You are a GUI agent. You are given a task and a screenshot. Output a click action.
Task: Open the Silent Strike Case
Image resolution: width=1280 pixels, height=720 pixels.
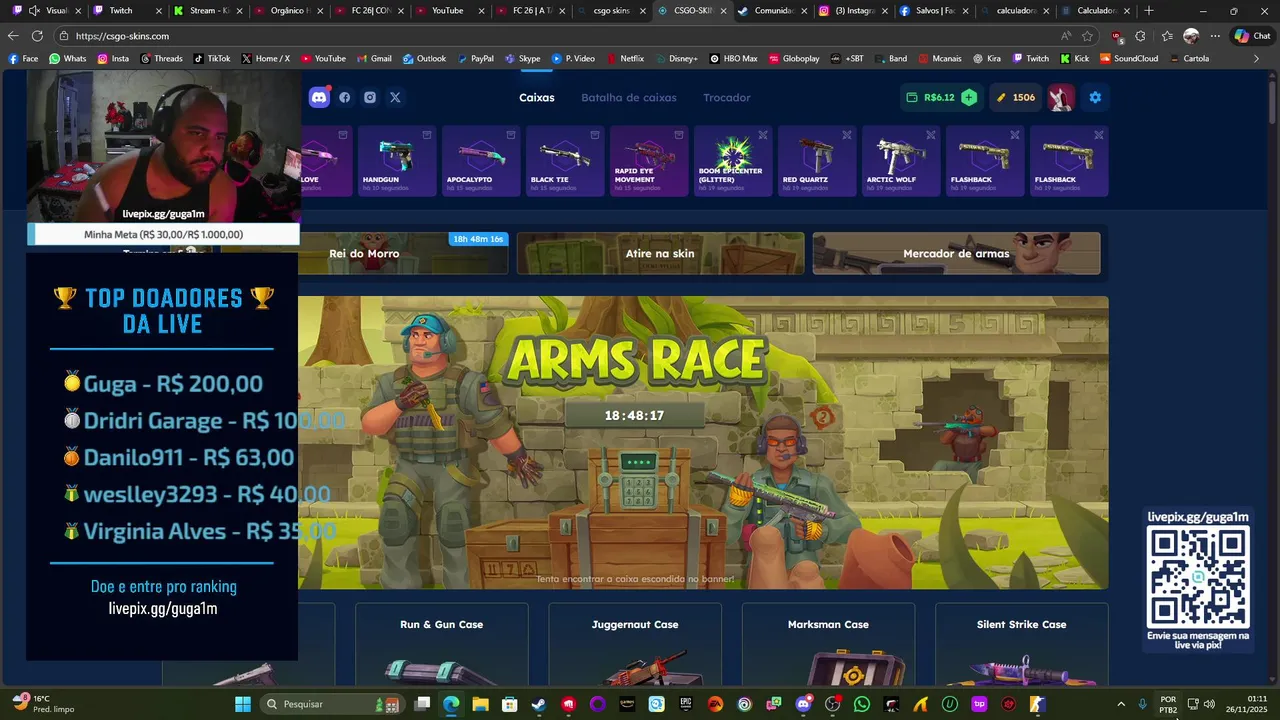pos(1021,644)
